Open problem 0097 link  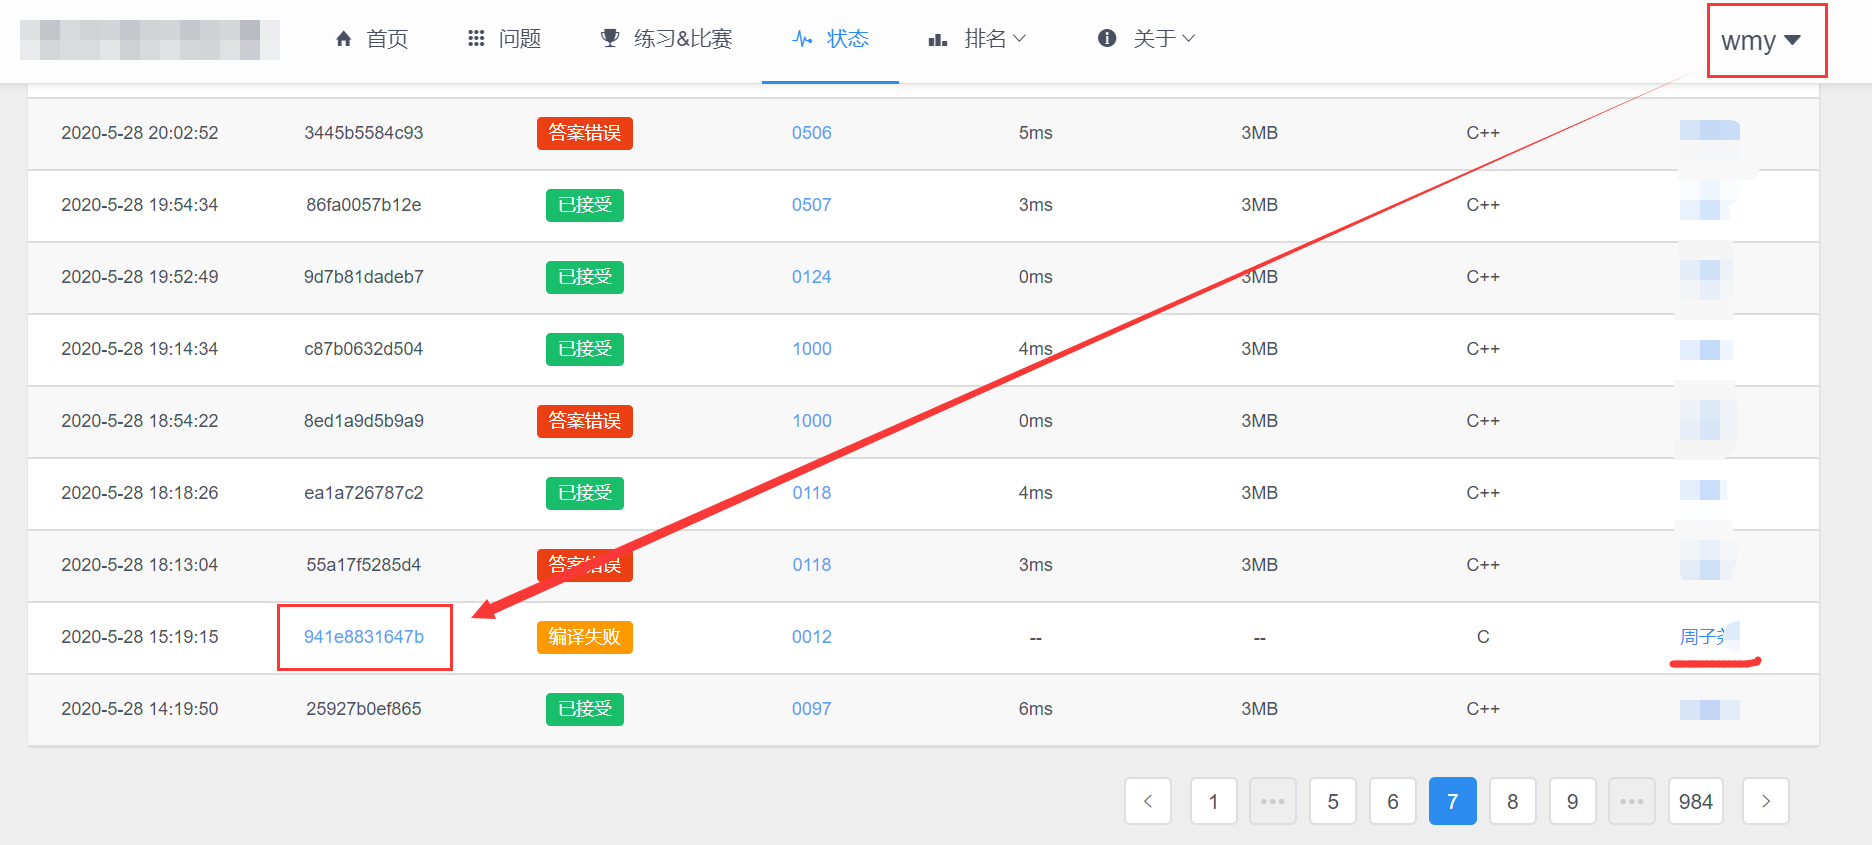812,709
